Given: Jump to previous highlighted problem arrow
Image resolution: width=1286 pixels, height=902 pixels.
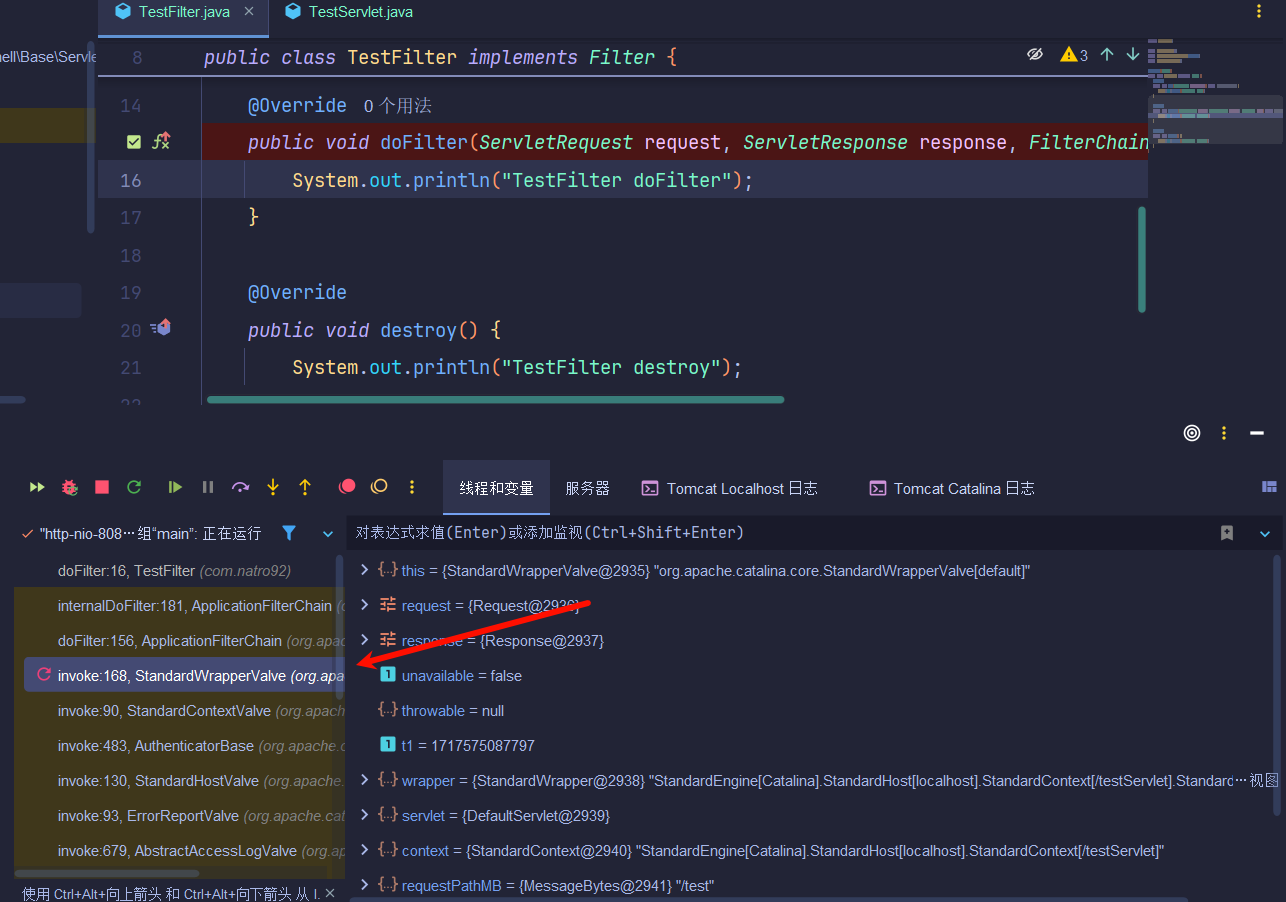Looking at the screenshot, I should click(1107, 54).
